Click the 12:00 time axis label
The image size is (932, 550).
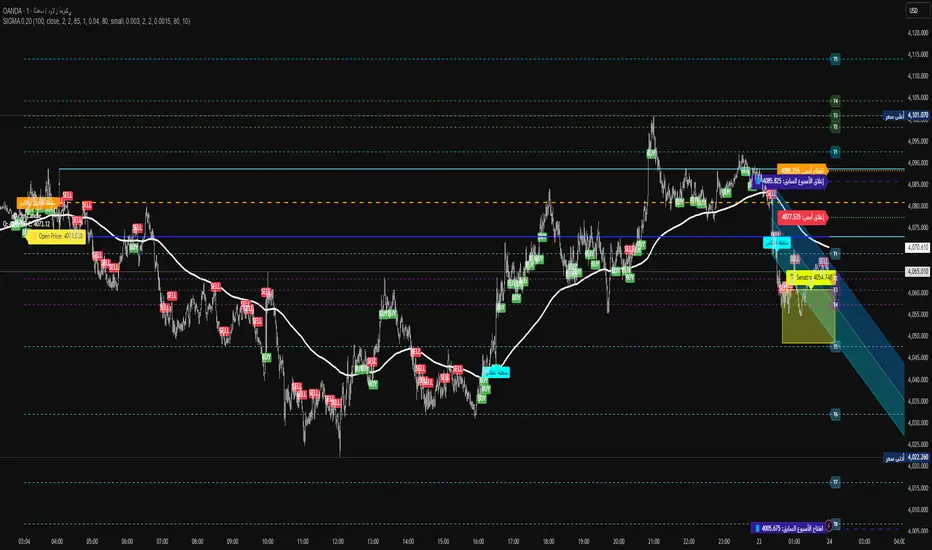pyautogui.click(x=338, y=542)
